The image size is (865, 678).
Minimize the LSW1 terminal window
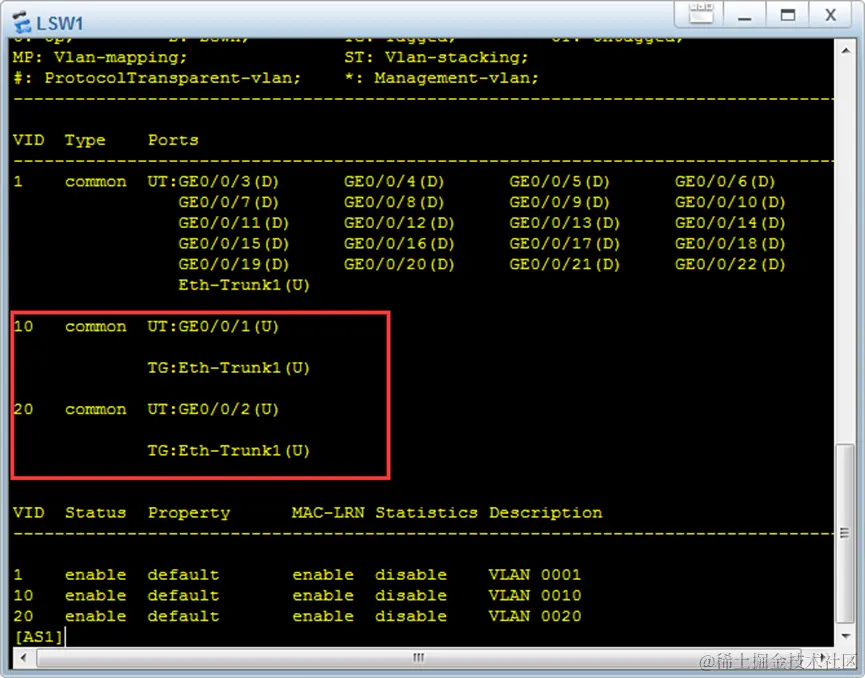point(745,15)
